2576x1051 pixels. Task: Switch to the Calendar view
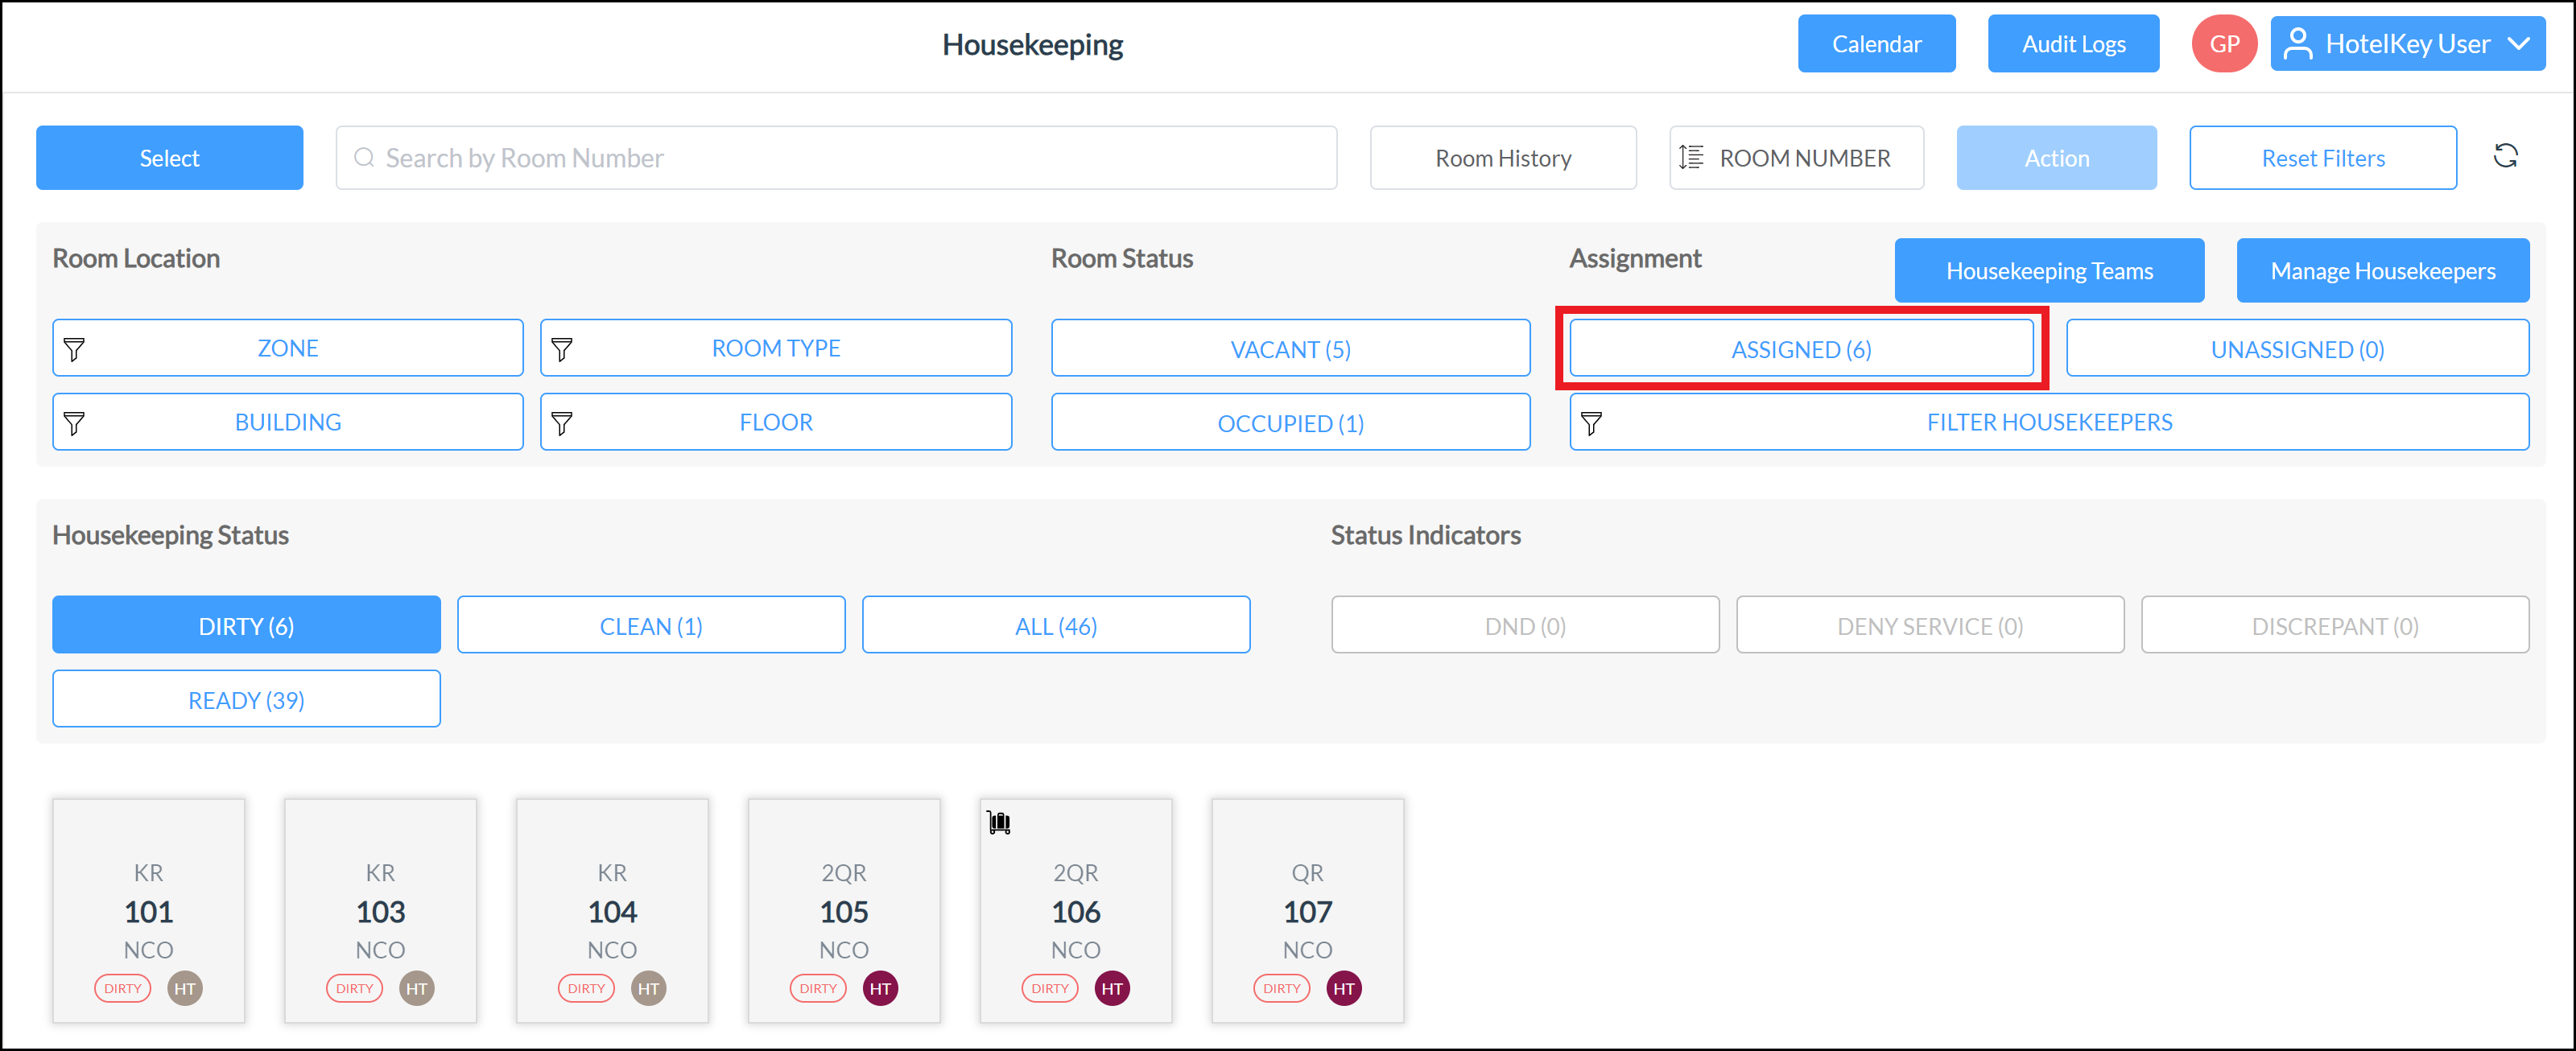coord(1876,43)
